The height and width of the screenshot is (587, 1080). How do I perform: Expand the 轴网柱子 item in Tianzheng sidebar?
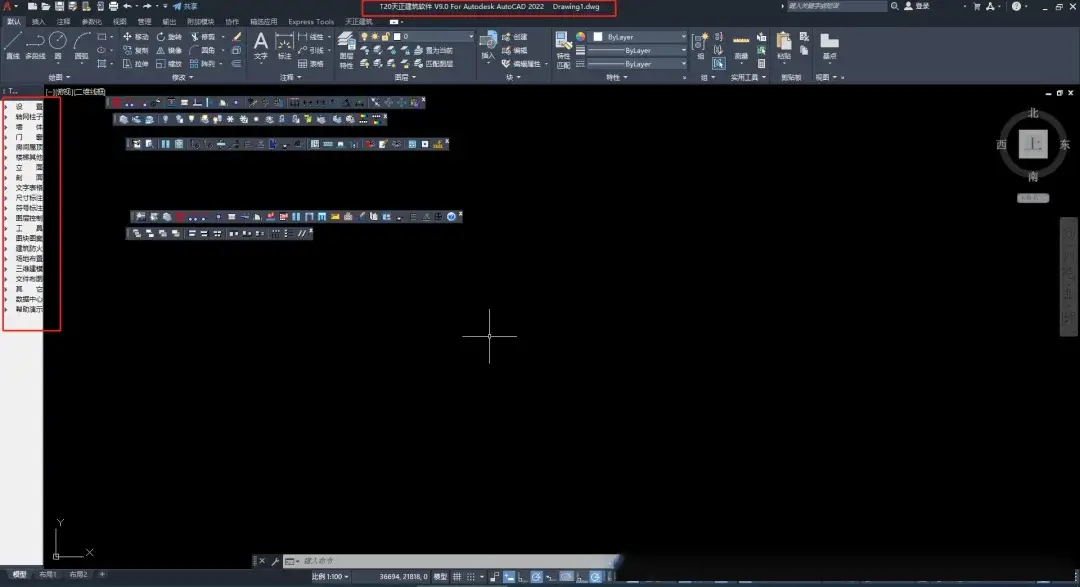tap(28, 116)
